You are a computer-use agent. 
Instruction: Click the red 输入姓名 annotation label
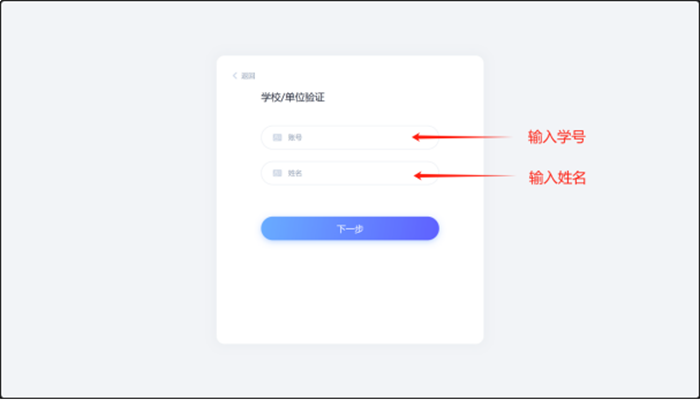click(x=557, y=178)
